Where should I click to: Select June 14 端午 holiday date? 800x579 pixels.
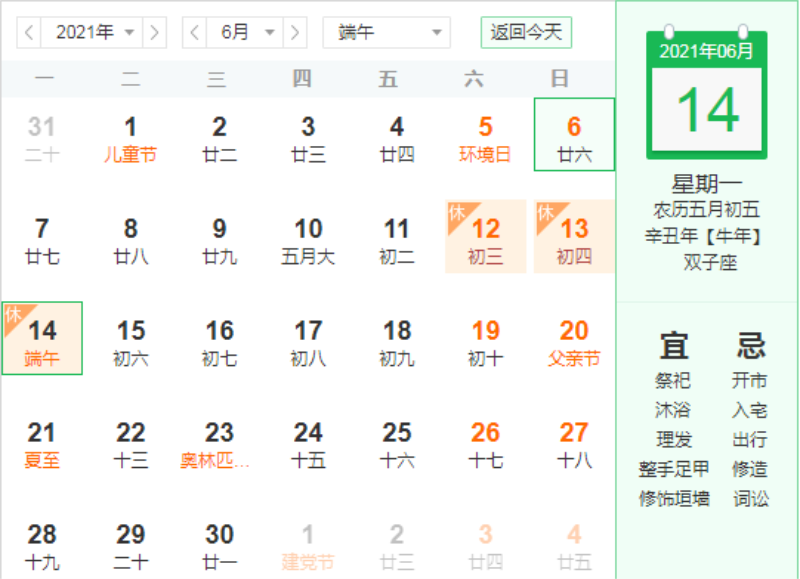[42, 339]
